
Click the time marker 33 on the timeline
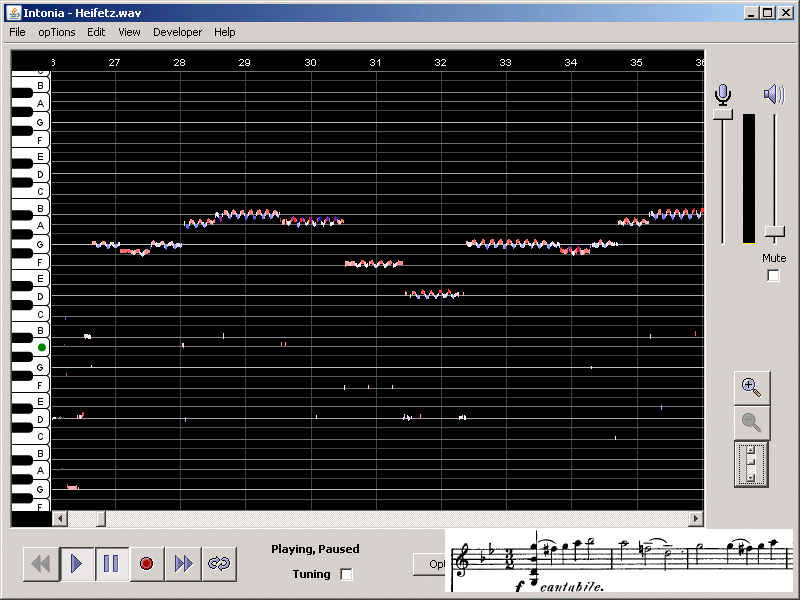(x=505, y=62)
